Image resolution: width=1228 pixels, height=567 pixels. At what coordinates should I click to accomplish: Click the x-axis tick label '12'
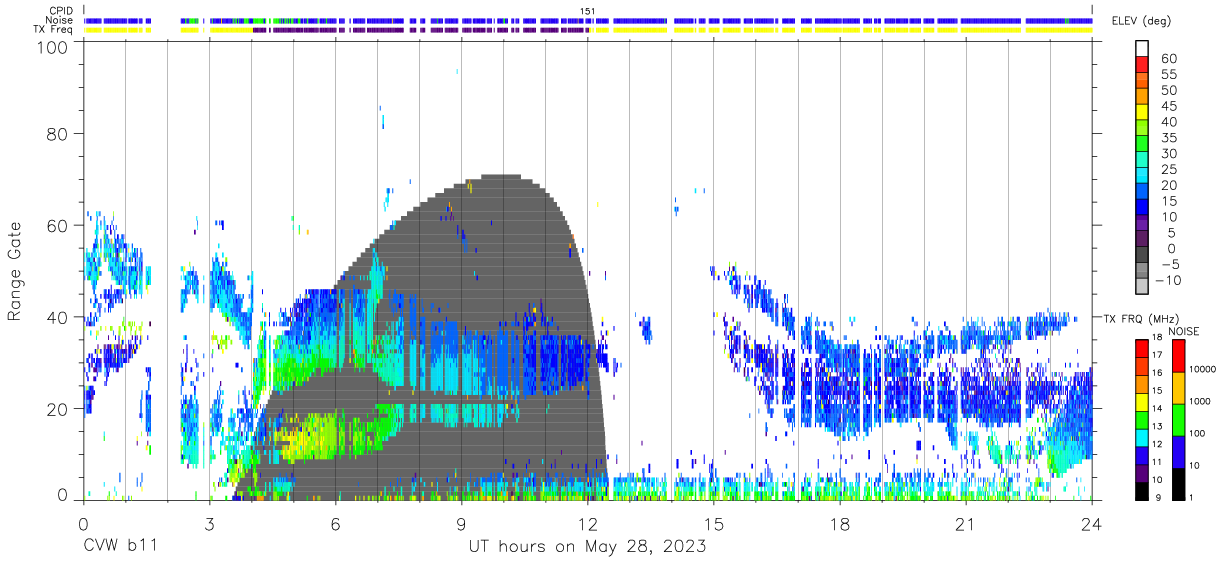(x=588, y=524)
